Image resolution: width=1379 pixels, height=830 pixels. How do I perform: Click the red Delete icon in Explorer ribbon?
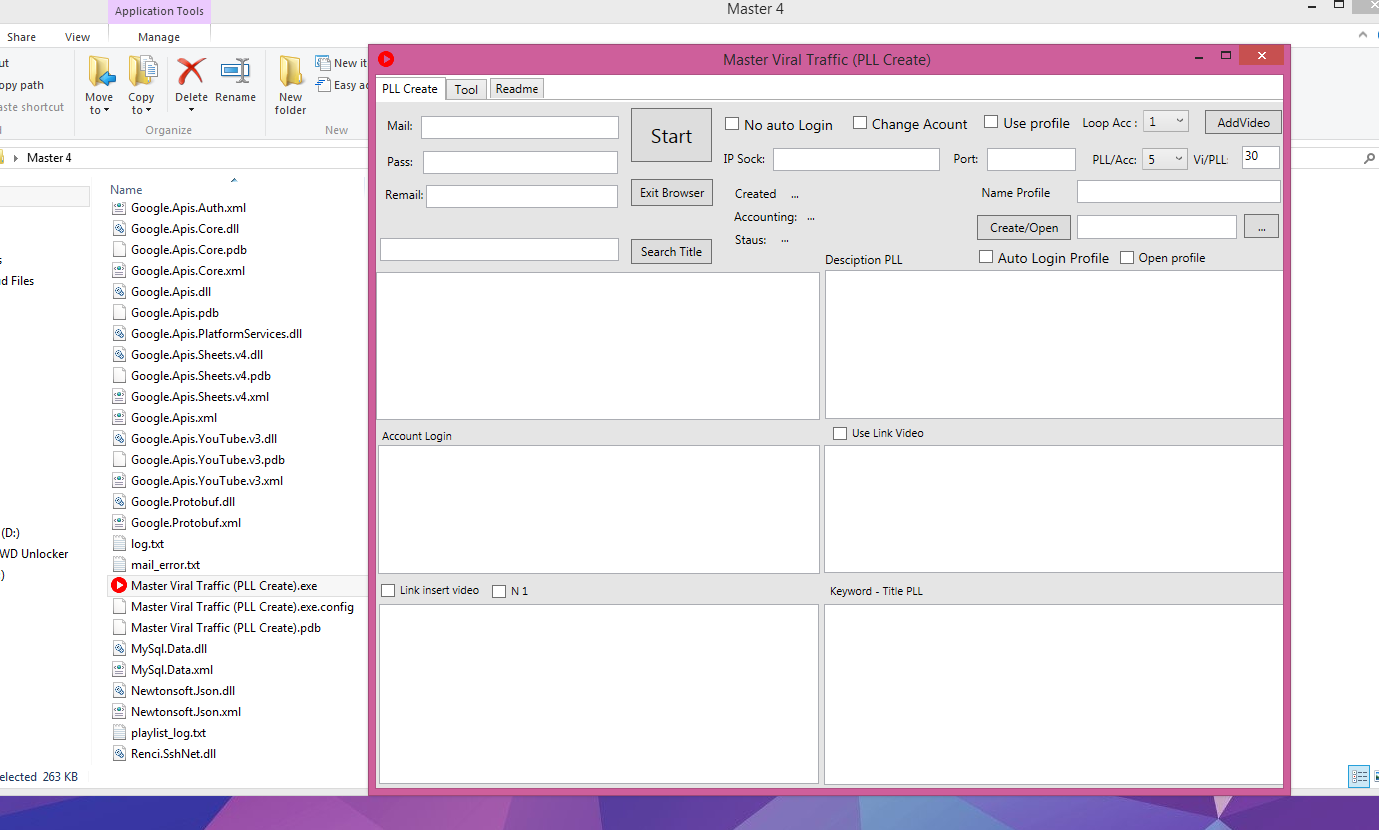191,71
